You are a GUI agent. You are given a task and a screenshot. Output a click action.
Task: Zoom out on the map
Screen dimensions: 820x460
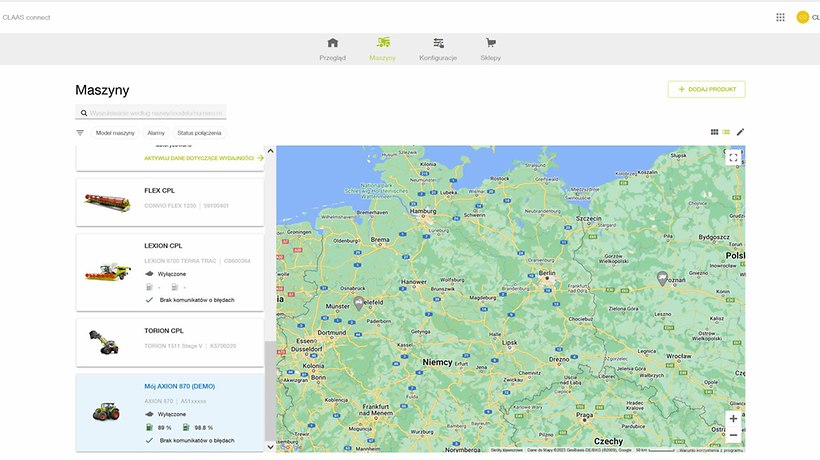[x=733, y=435]
